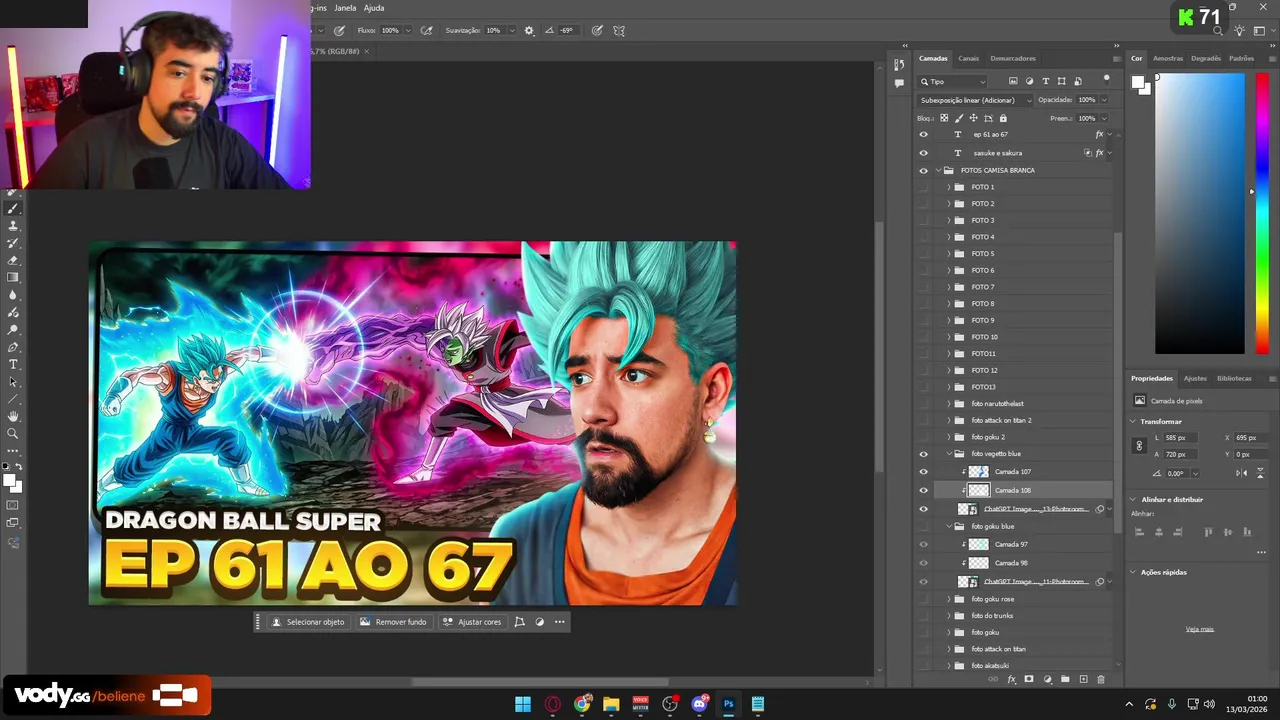Filter layers by shape layers icon
Viewport: 1280px width, 720px height.
tap(1062, 81)
